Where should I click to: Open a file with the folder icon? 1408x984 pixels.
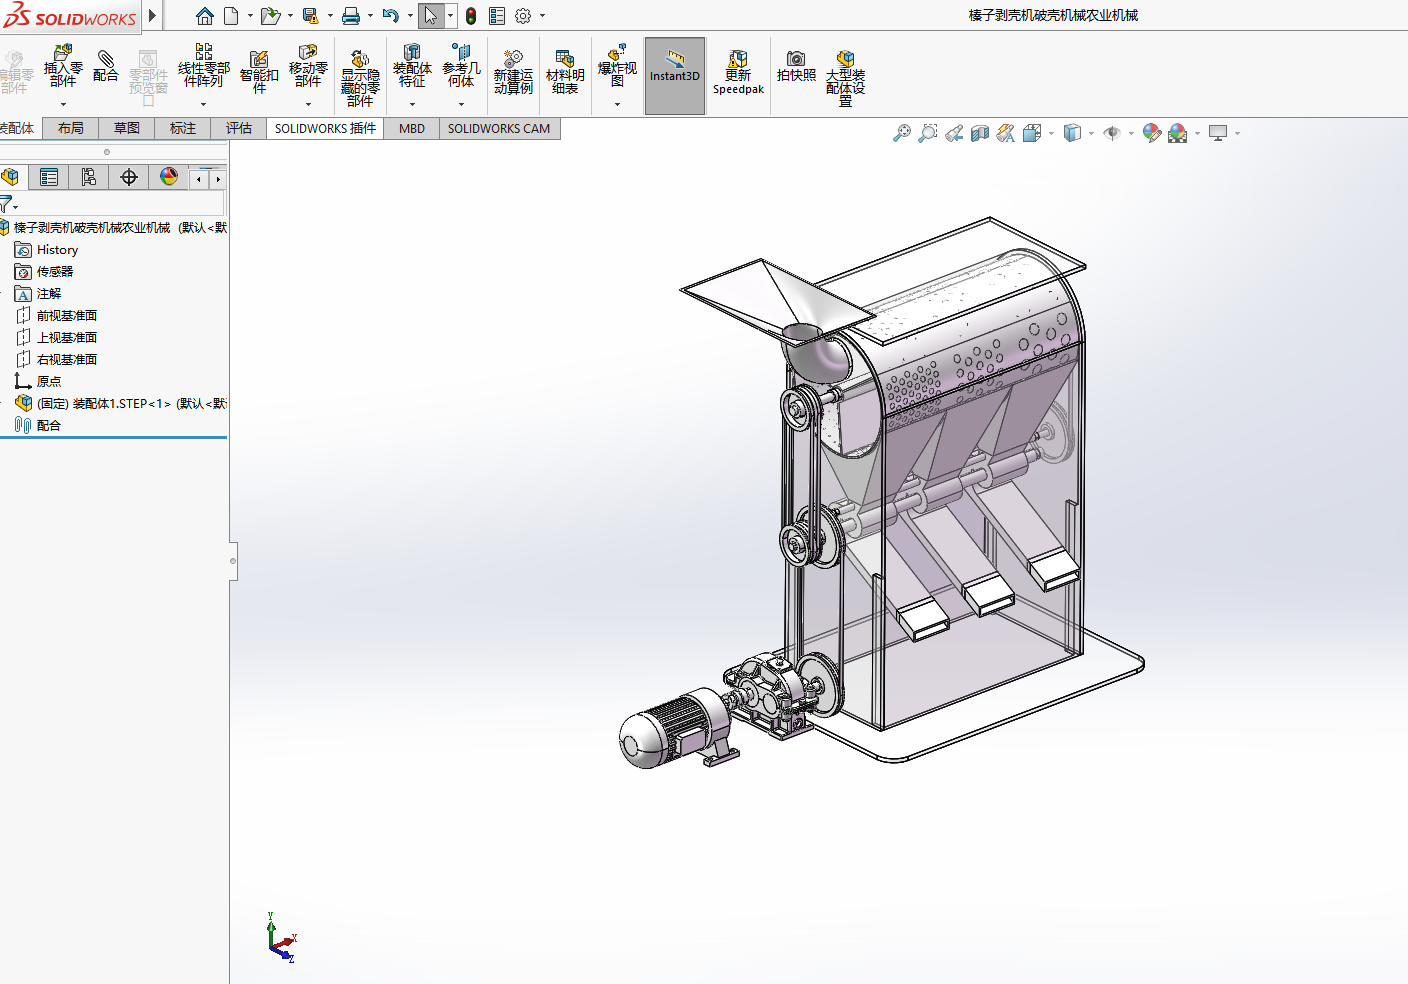(270, 16)
